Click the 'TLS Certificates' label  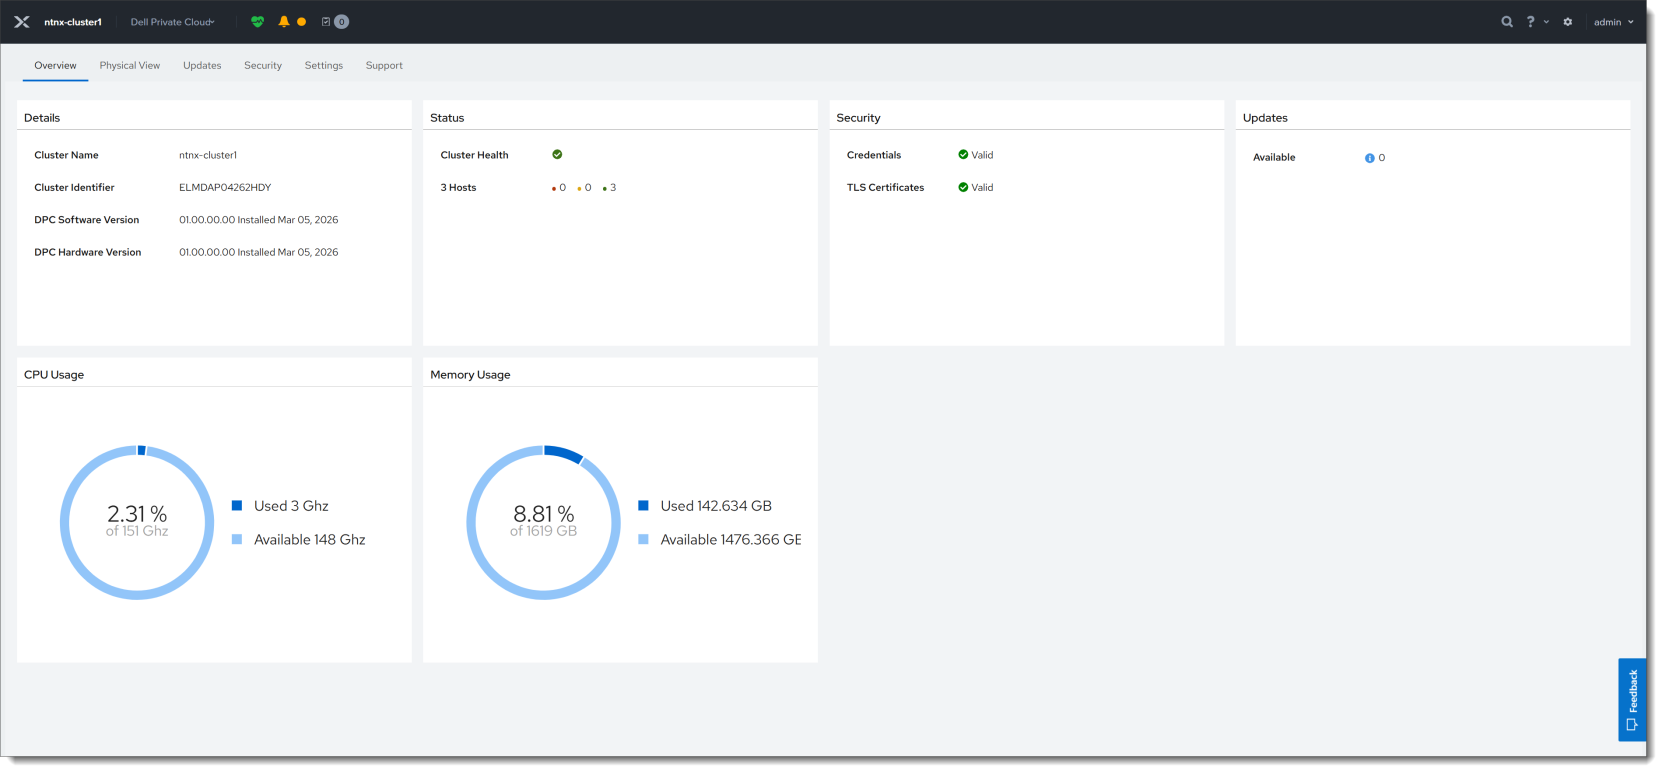tap(885, 188)
